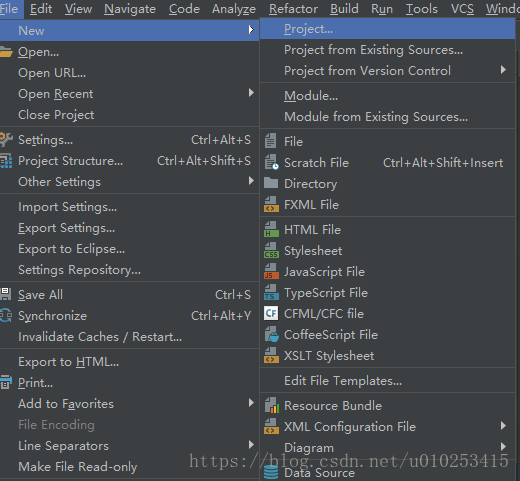The image size is (520, 481).
Task: Click the Scratch File clock icon
Action: (271, 162)
